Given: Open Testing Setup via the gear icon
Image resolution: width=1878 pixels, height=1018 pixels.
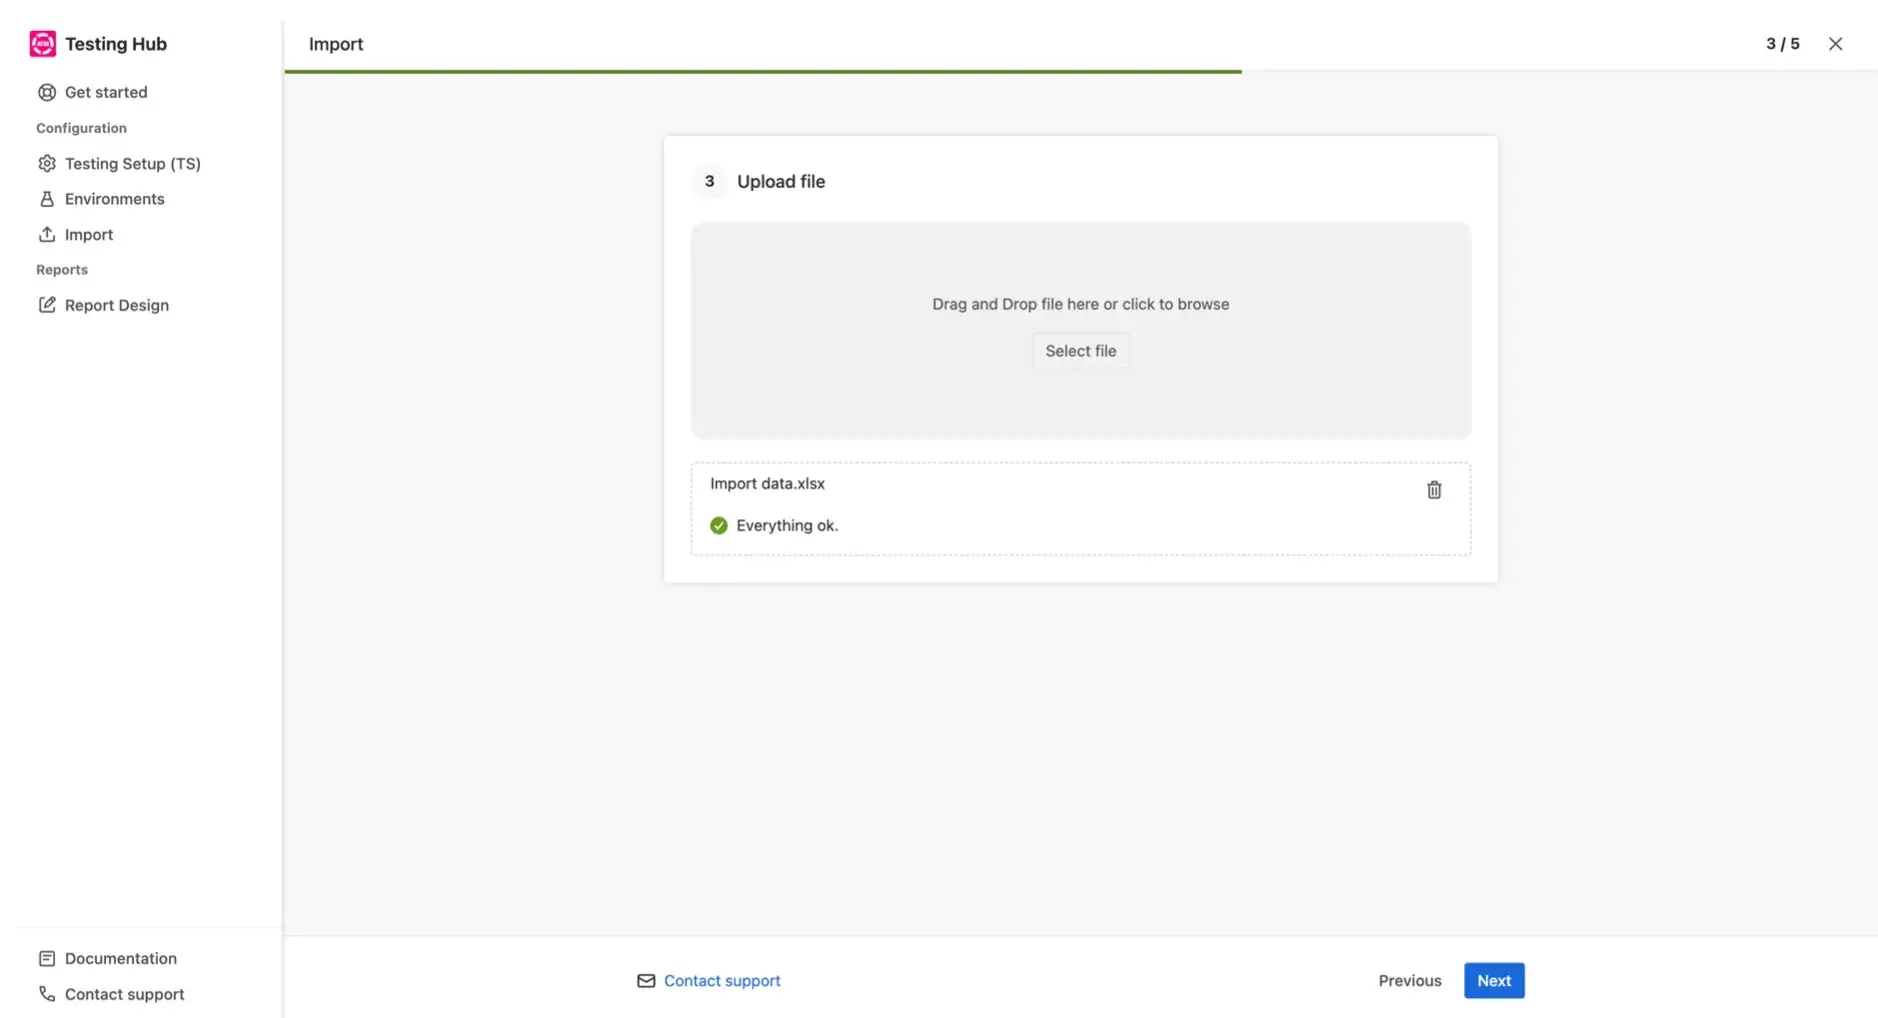Looking at the screenshot, I should point(47,162).
